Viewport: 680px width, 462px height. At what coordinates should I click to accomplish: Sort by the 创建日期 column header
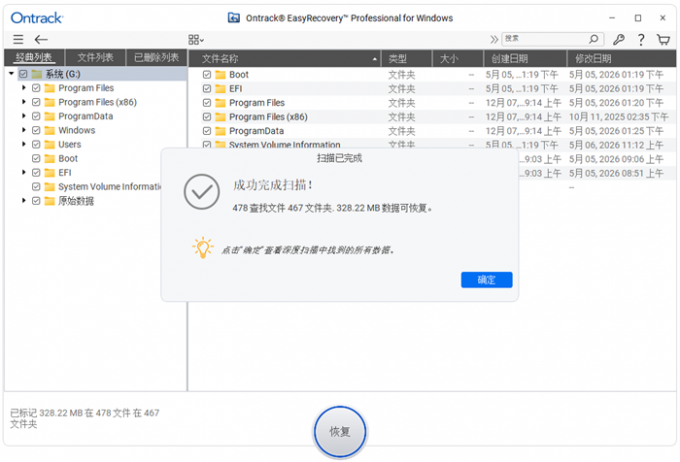(x=525, y=59)
